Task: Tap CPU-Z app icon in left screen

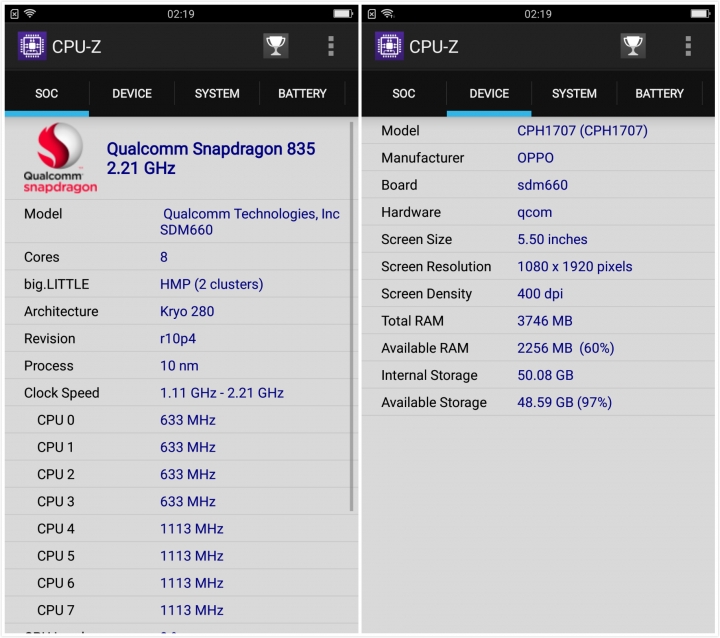Action: [x=32, y=46]
